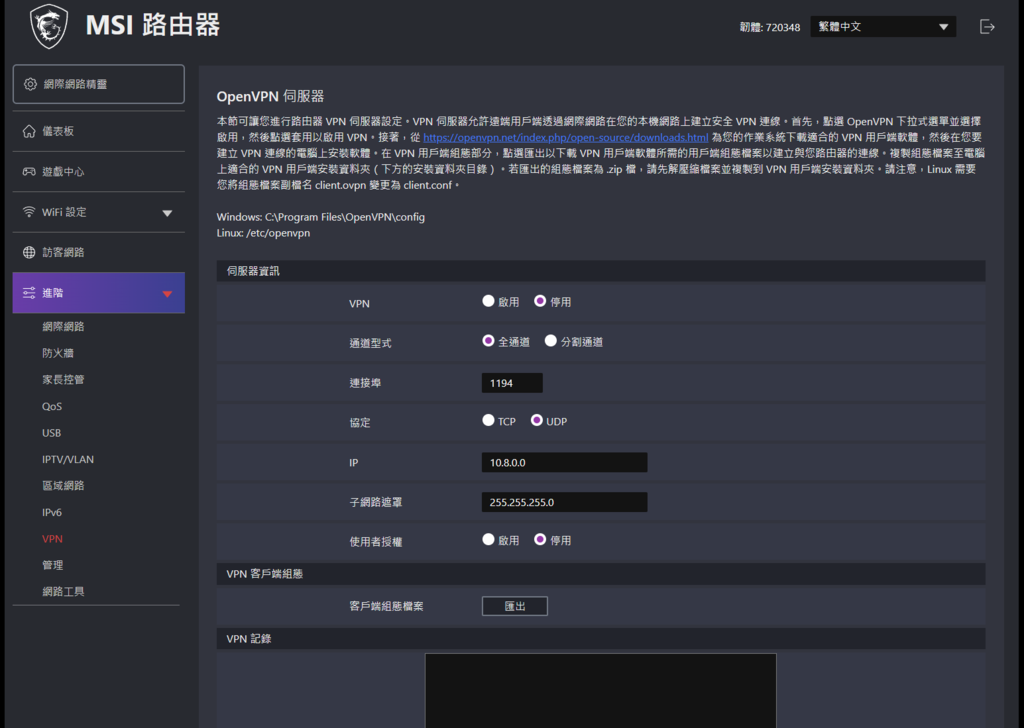
Task: Collapse the 進階 menu red arrow
Action: pos(167,294)
